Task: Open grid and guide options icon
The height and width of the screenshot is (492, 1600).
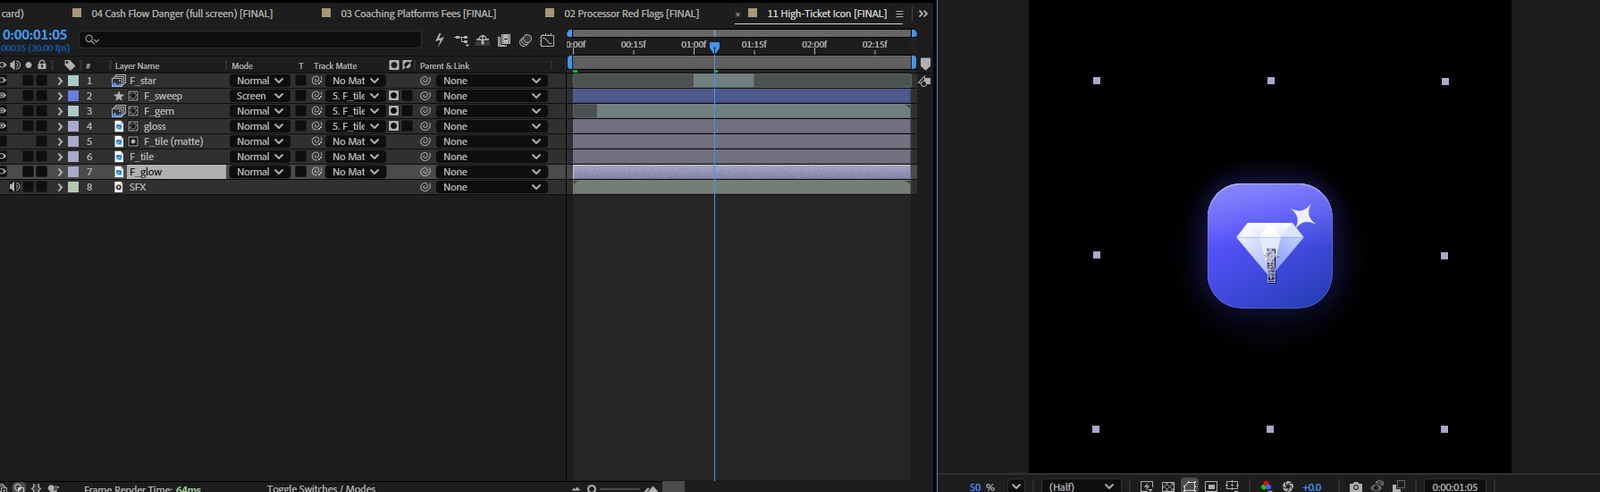Action: 1233,486
